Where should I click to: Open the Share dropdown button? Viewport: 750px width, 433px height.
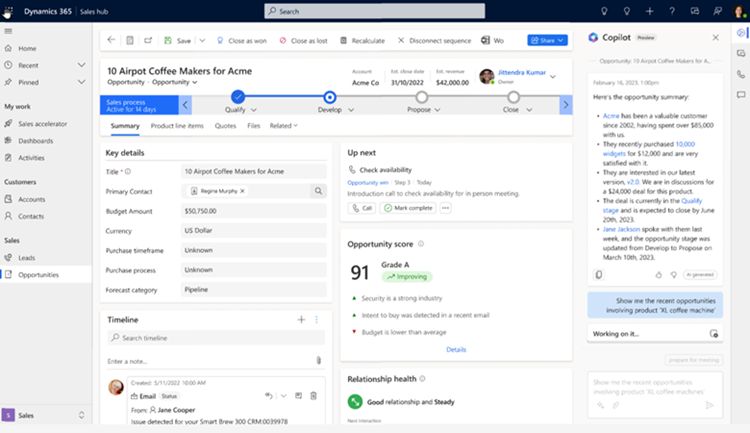[x=548, y=40]
